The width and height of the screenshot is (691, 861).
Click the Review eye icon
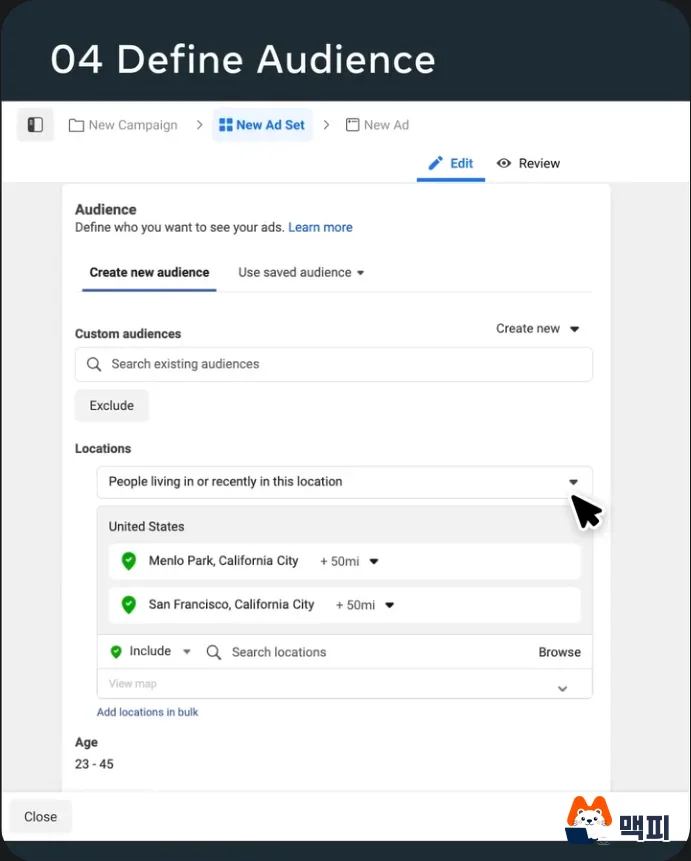click(504, 163)
